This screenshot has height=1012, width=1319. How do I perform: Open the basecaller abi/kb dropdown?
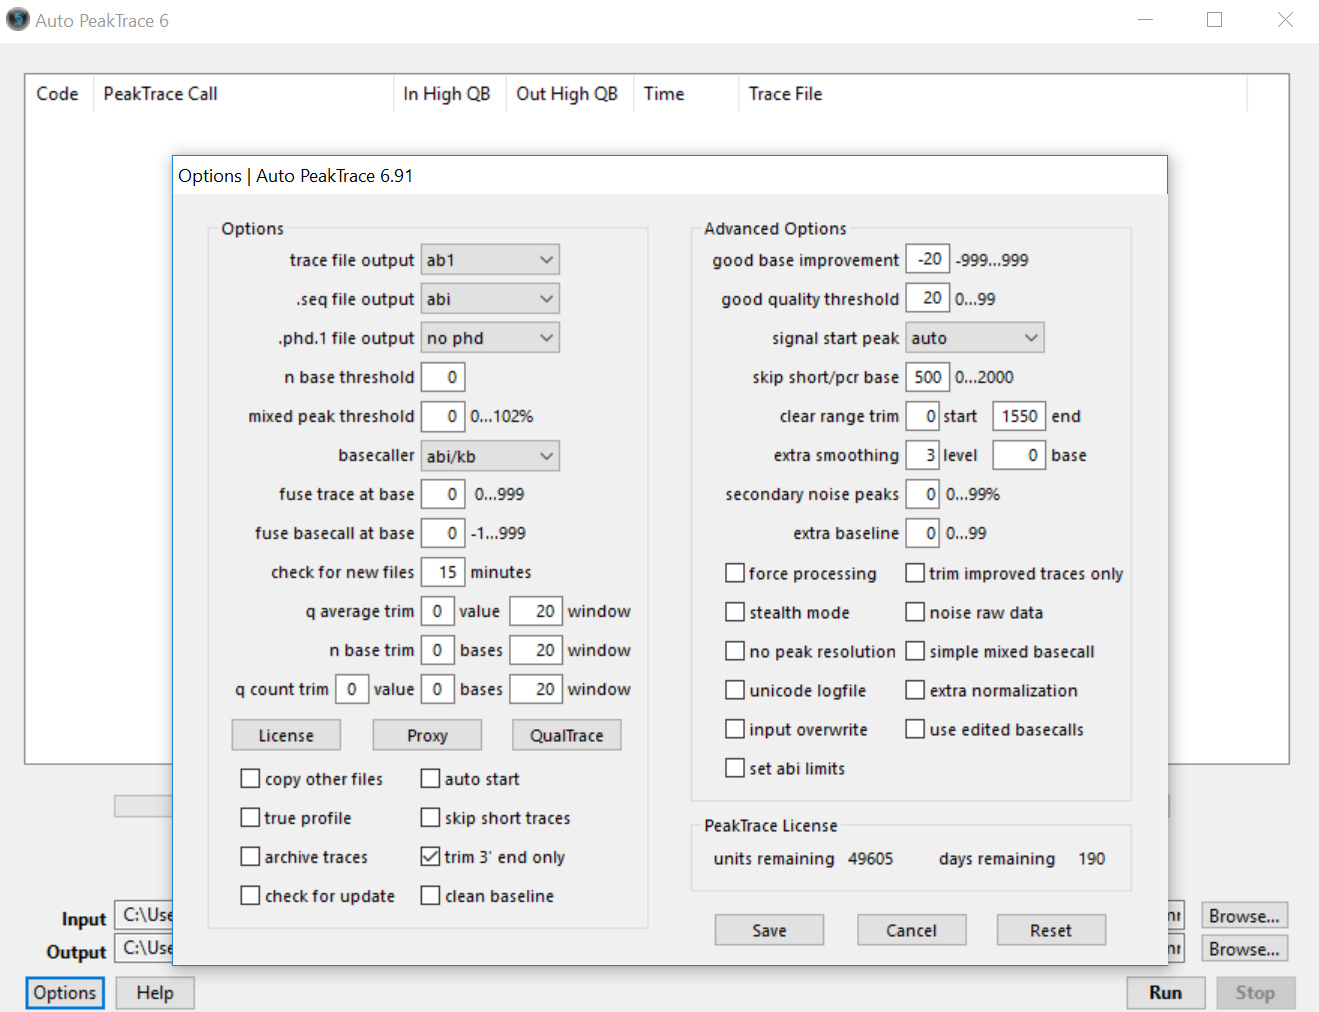[490, 456]
